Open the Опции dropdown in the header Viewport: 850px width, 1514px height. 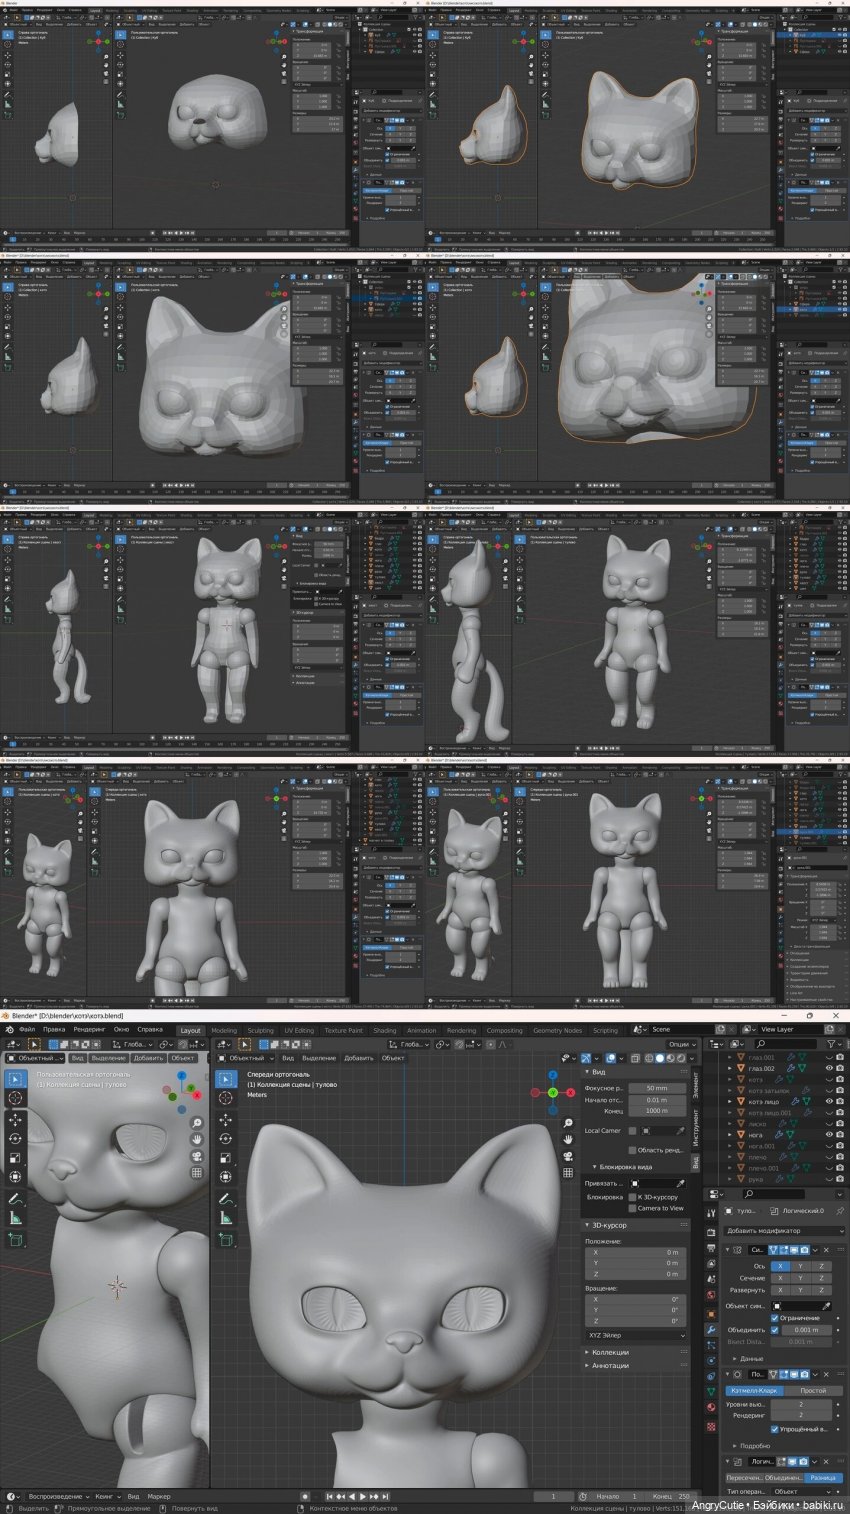pos(681,1044)
